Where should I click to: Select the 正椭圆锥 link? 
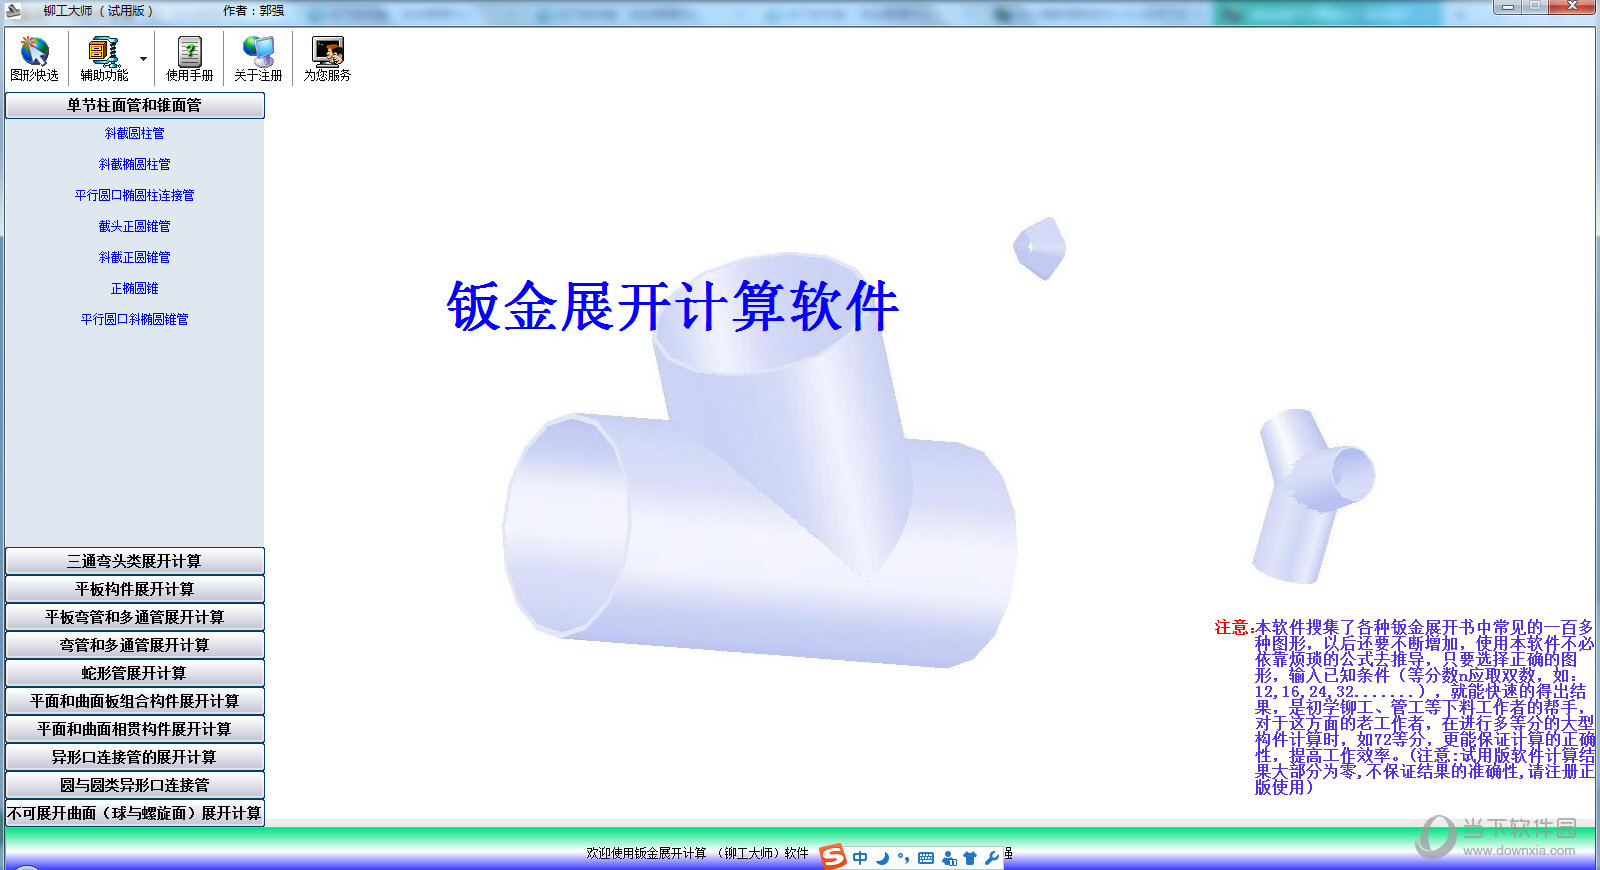click(x=134, y=288)
